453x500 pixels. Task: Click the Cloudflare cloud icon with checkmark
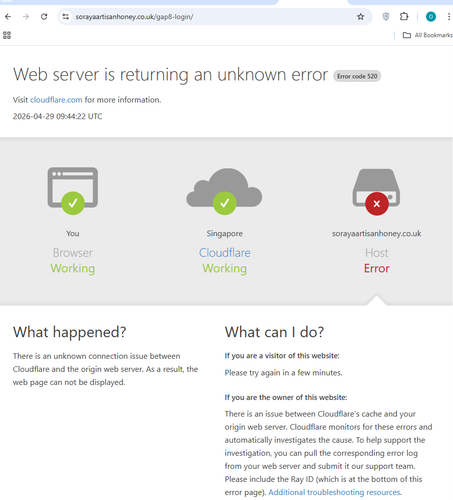[x=224, y=191]
